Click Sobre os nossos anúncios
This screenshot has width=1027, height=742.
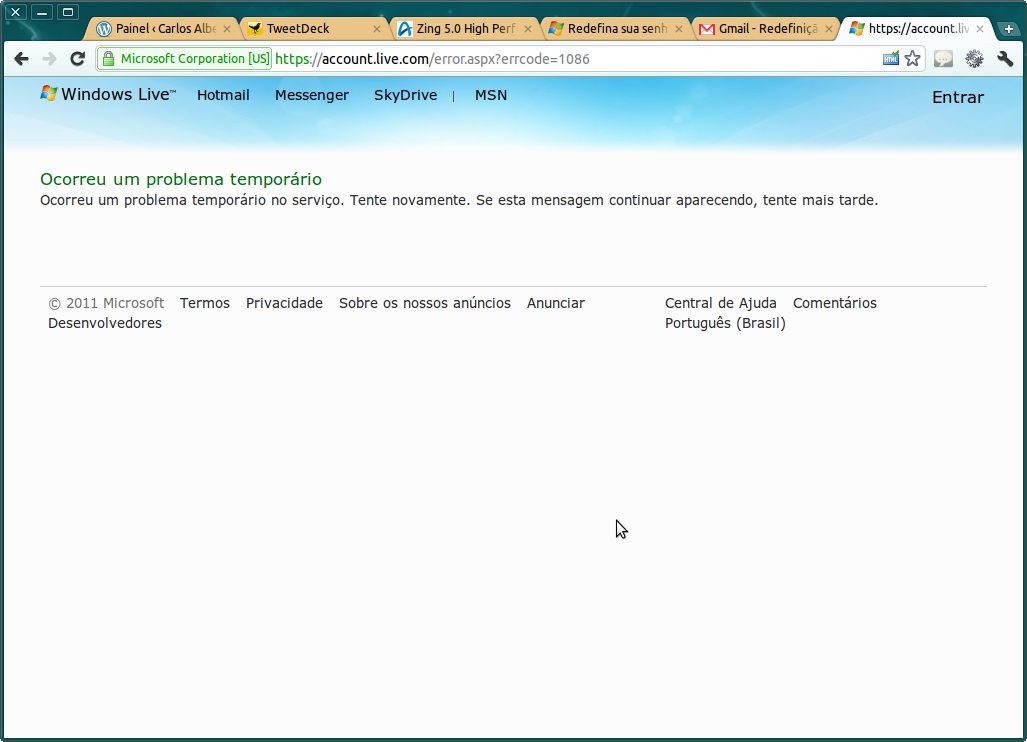click(424, 303)
